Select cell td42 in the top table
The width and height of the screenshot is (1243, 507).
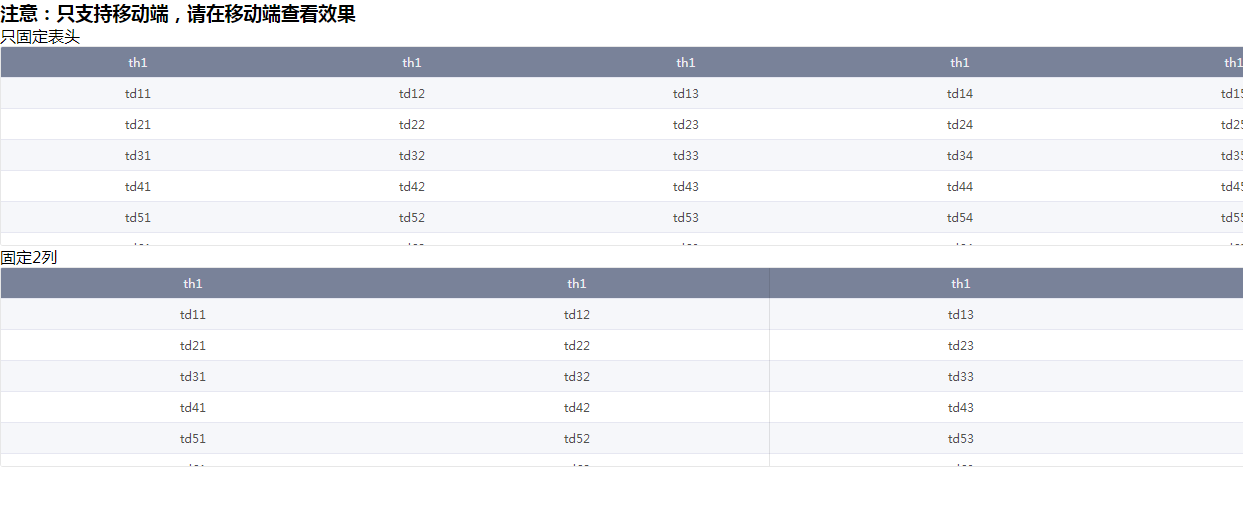(412, 187)
